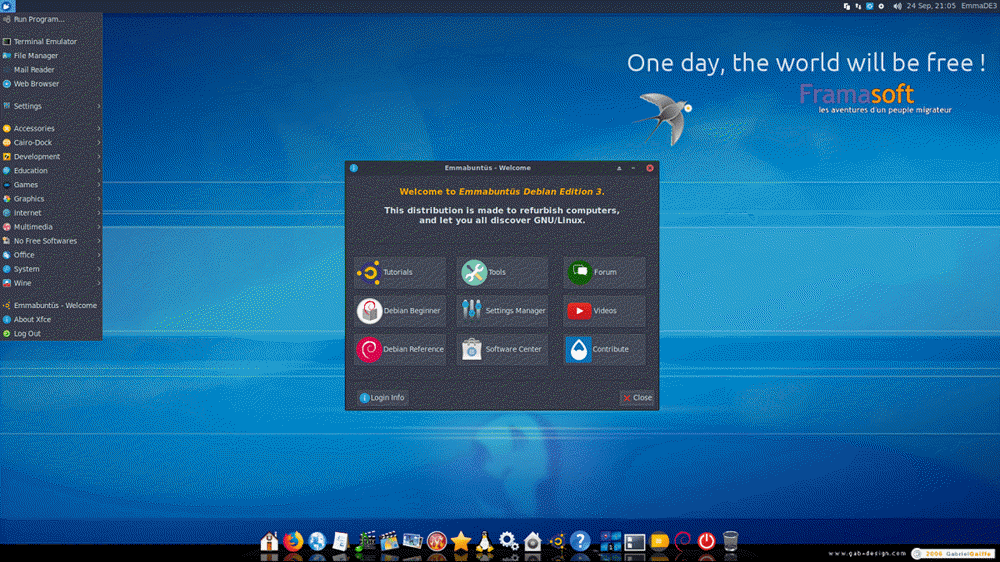Click the Login Info button

coord(381,397)
